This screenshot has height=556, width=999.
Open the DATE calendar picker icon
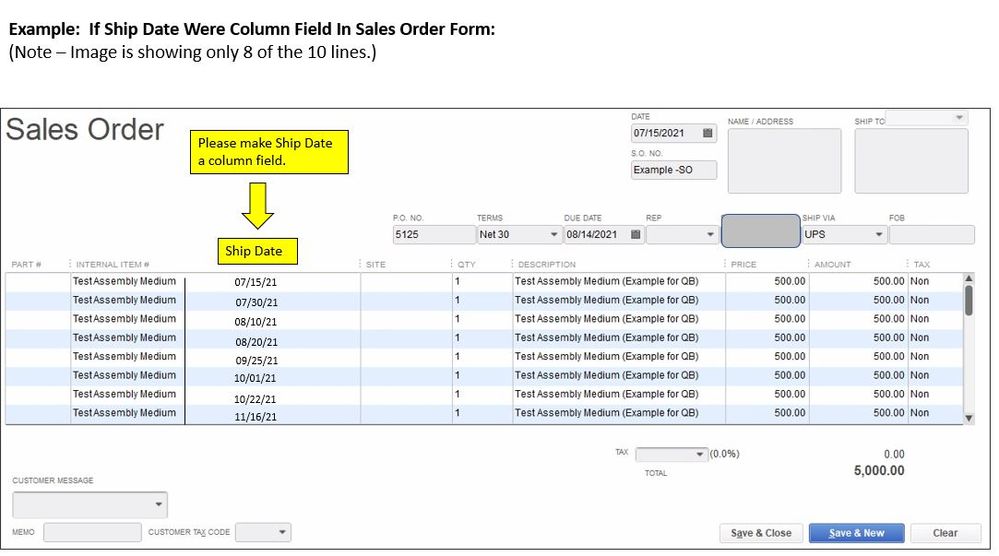tap(708, 133)
